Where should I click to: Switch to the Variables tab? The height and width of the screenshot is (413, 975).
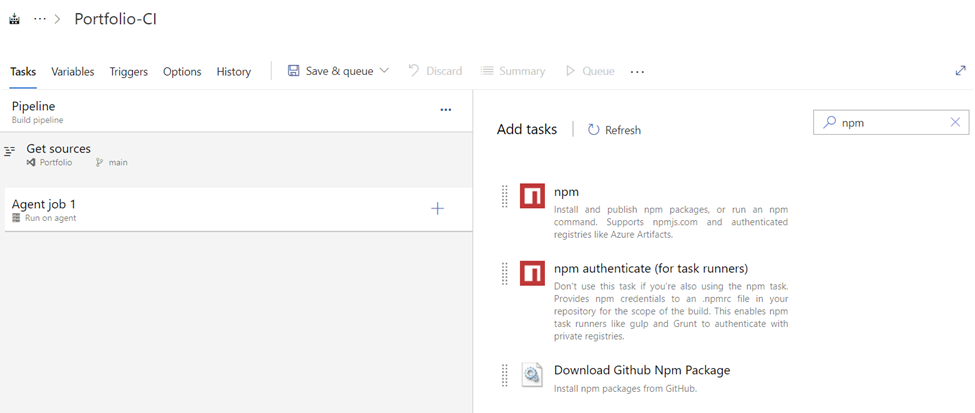click(x=73, y=72)
